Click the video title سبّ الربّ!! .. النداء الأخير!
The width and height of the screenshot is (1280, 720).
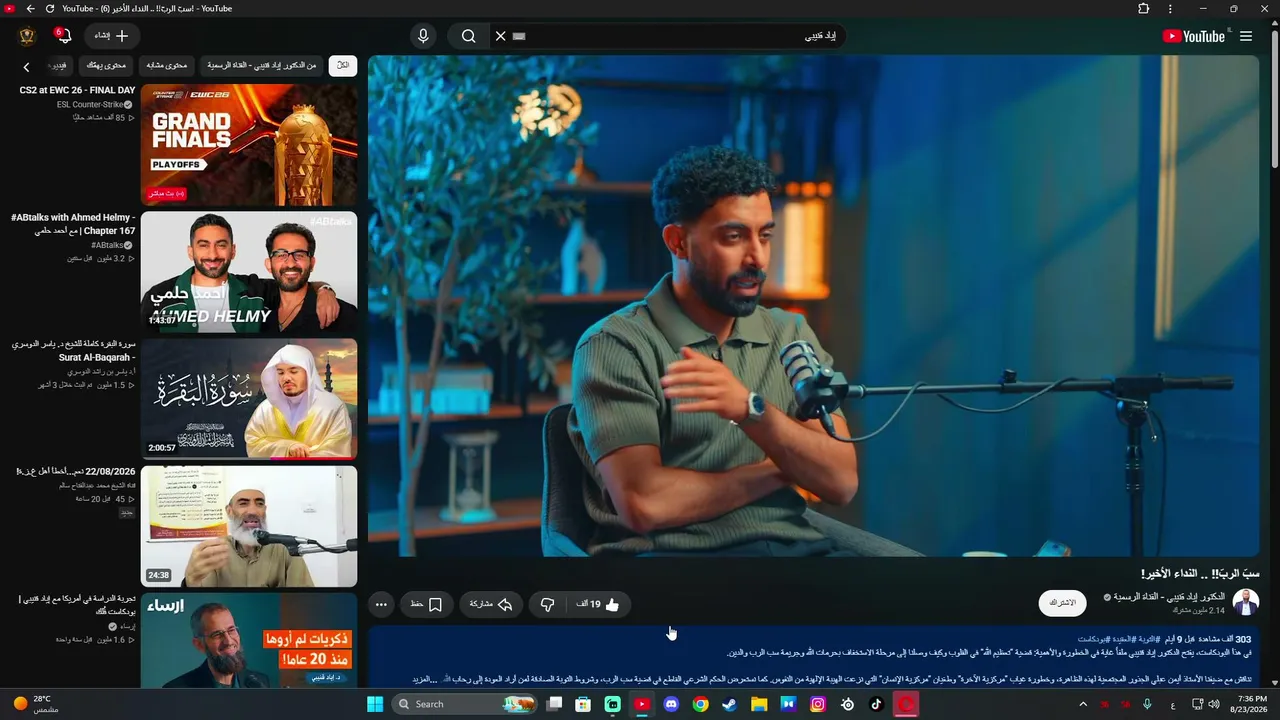[x=1200, y=573]
